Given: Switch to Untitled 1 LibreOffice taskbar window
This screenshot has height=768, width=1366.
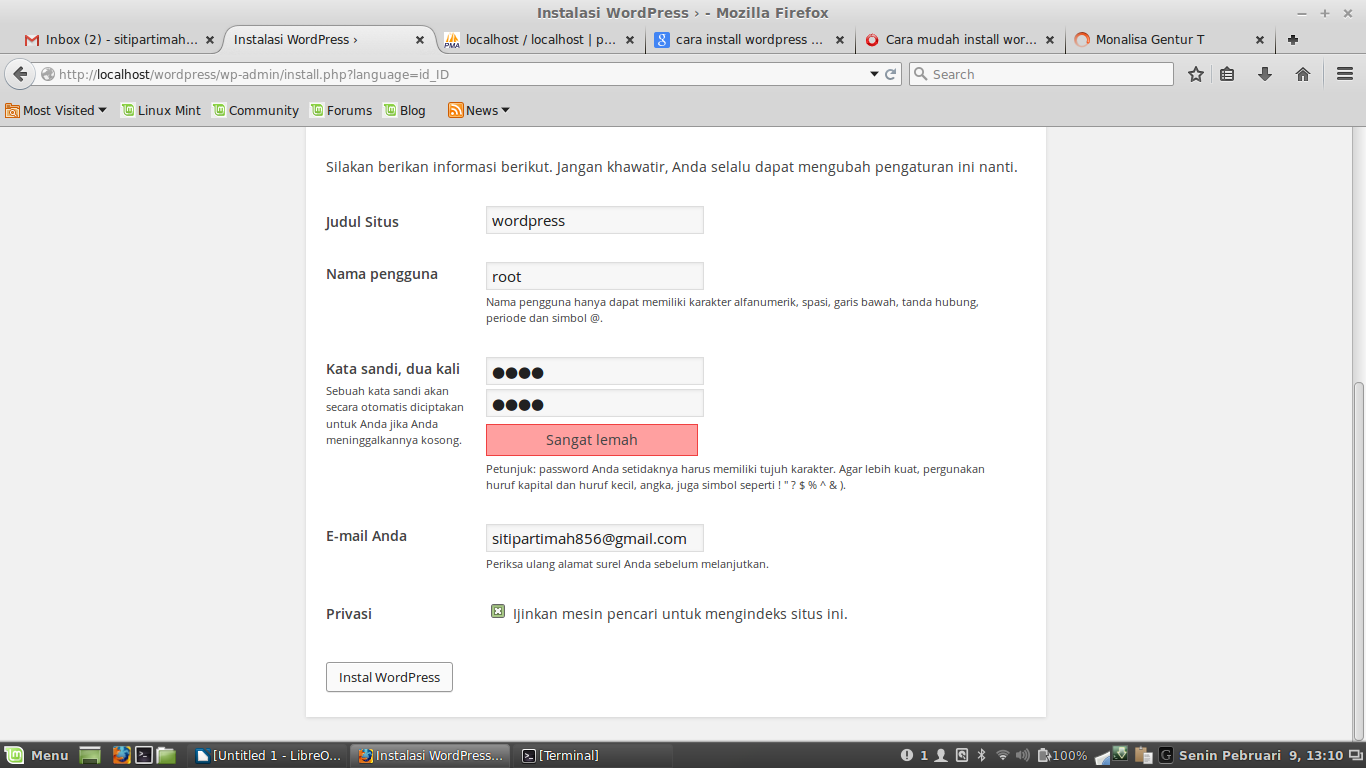Looking at the screenshot, I should (269, 755).
